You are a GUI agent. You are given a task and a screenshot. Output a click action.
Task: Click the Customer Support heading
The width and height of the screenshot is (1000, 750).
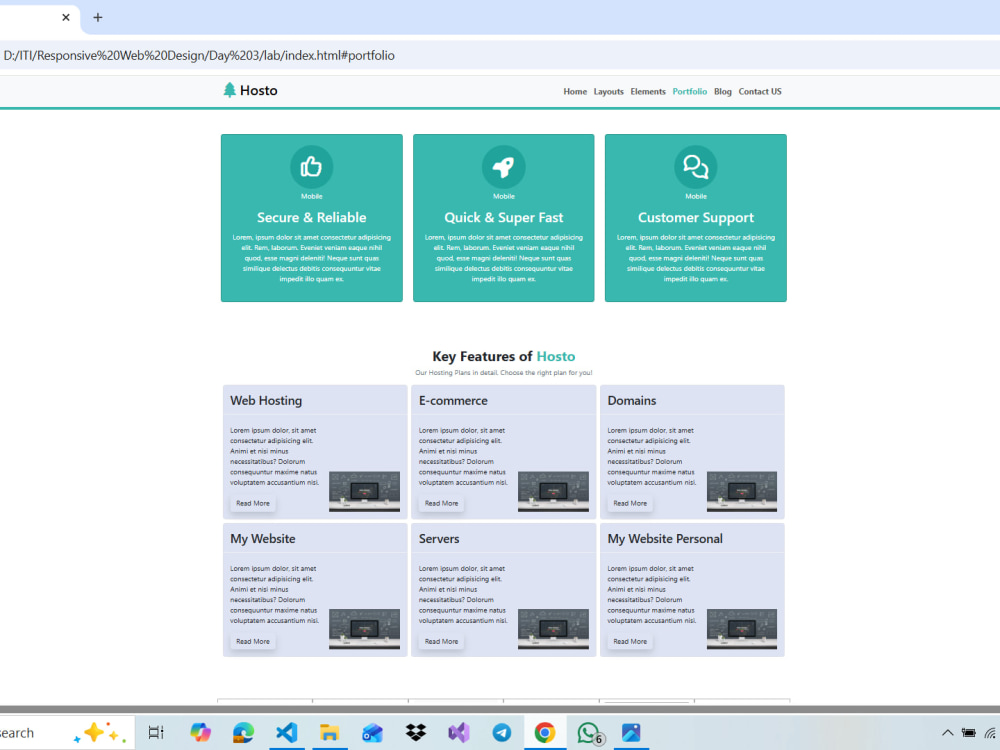695,217
